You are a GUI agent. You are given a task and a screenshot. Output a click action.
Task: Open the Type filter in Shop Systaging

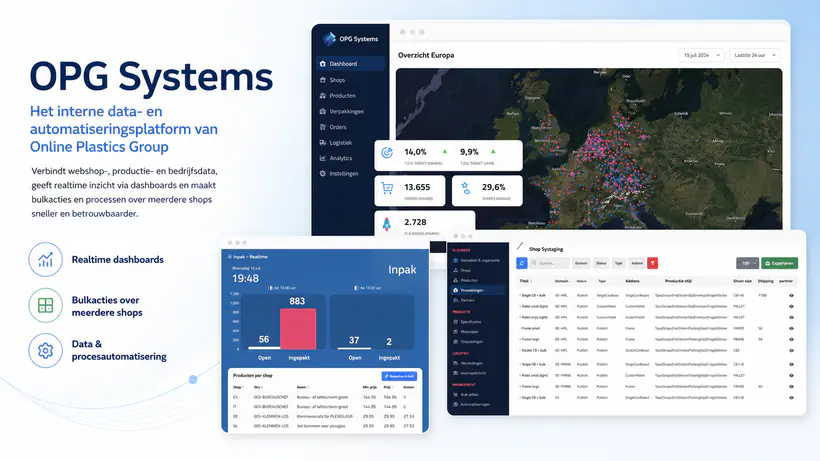point(619,263)
